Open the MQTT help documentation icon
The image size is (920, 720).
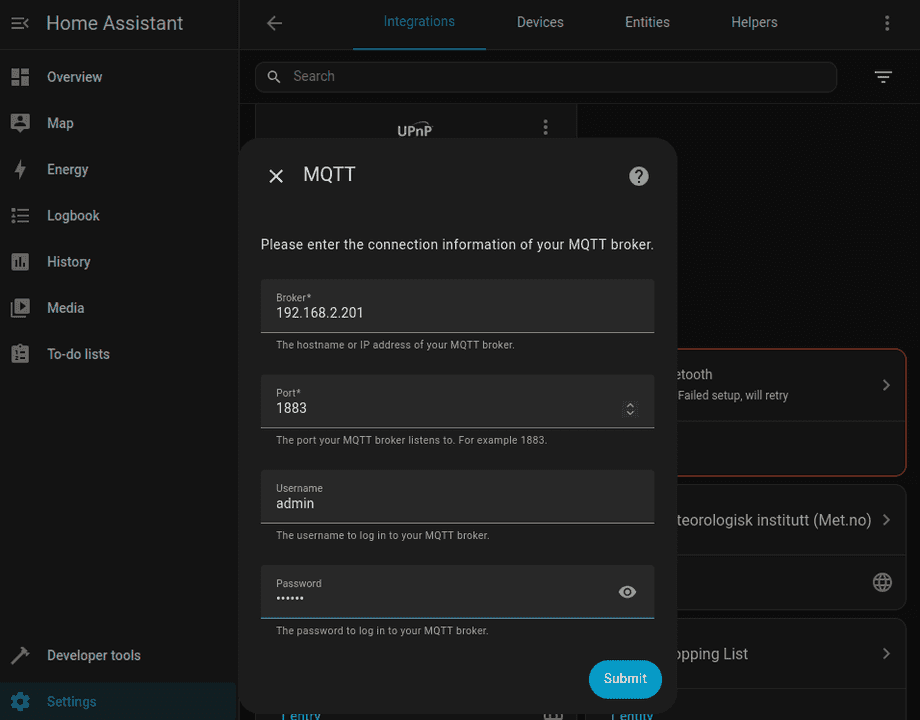[x=638, y=176]
